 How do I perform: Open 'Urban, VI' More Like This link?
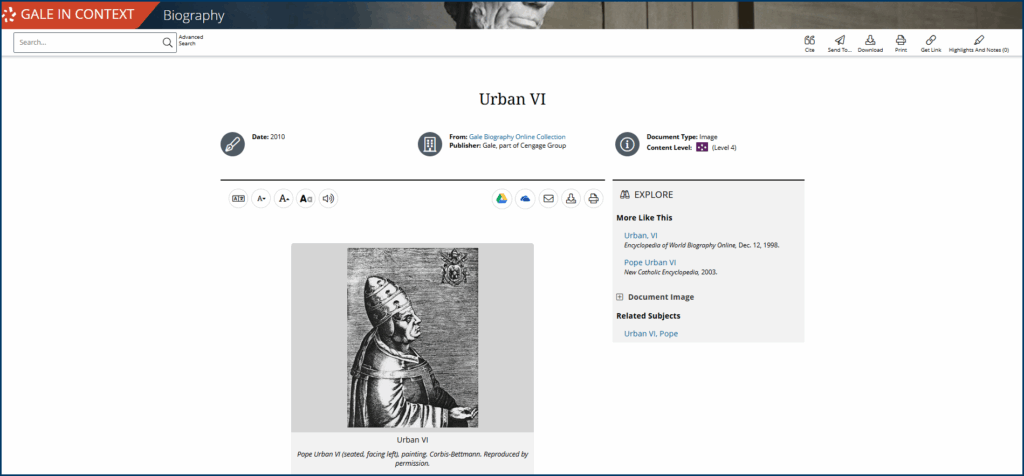[x=641, y=235]
